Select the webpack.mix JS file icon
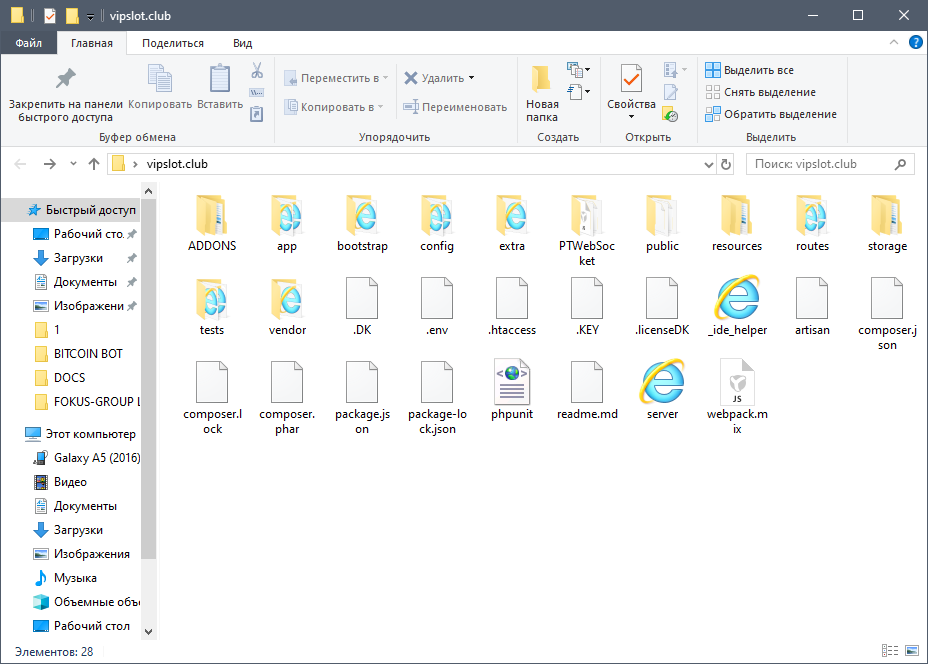The width and height of the screenshot is (928, 664). (x=737, y=382)
